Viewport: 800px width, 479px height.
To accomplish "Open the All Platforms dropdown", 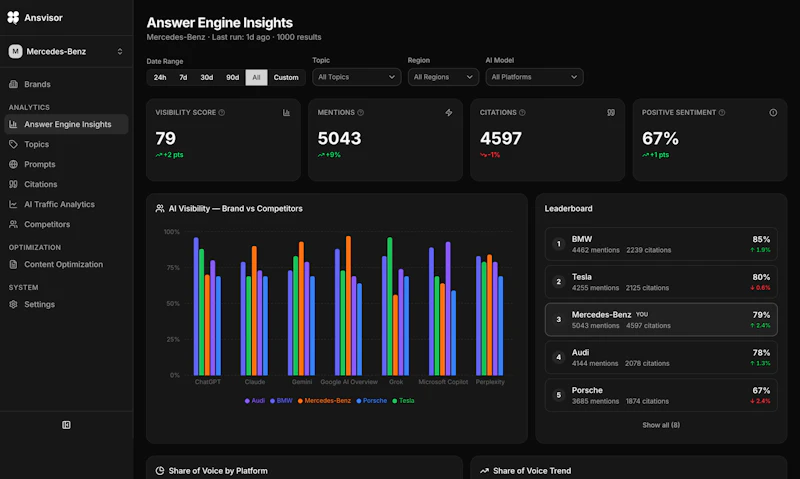I will click(534, 77).
